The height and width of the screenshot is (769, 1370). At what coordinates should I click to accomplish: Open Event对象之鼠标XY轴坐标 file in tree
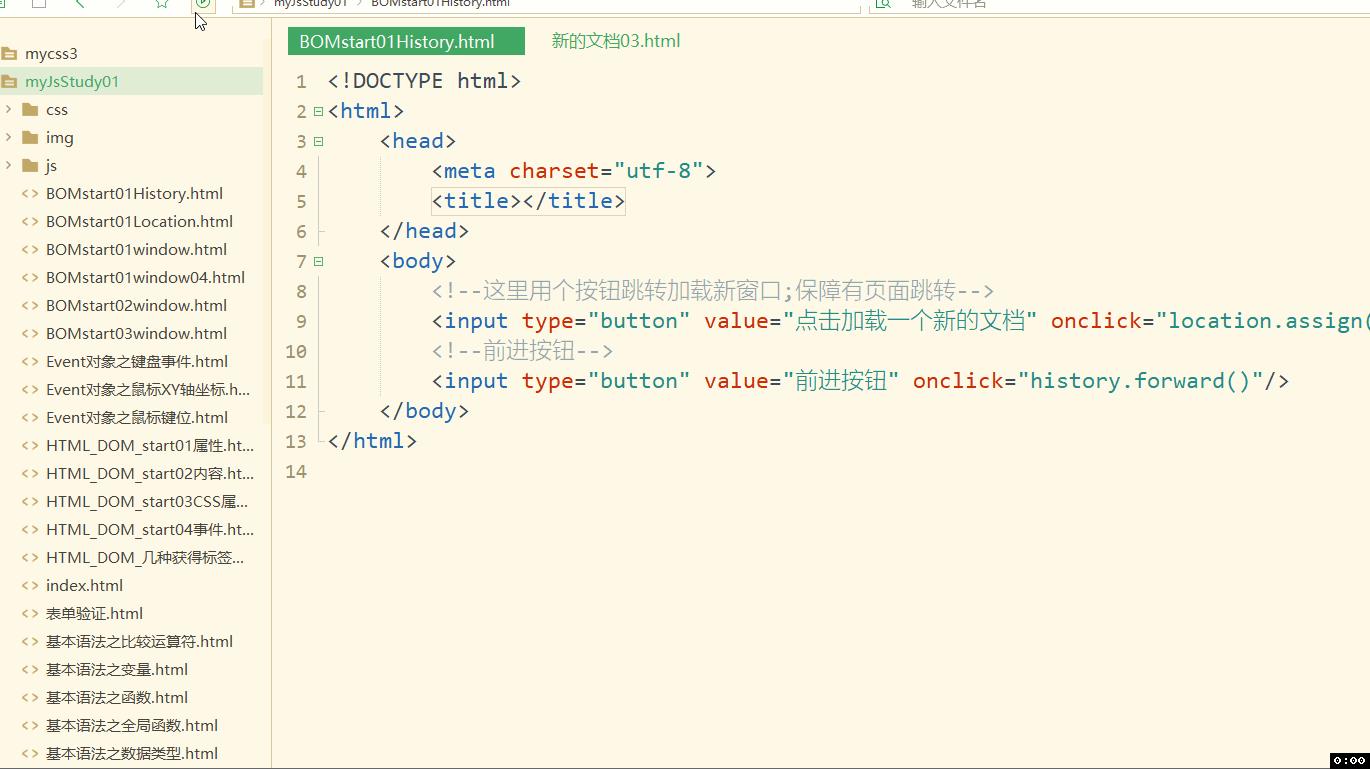tap(148, 390)
